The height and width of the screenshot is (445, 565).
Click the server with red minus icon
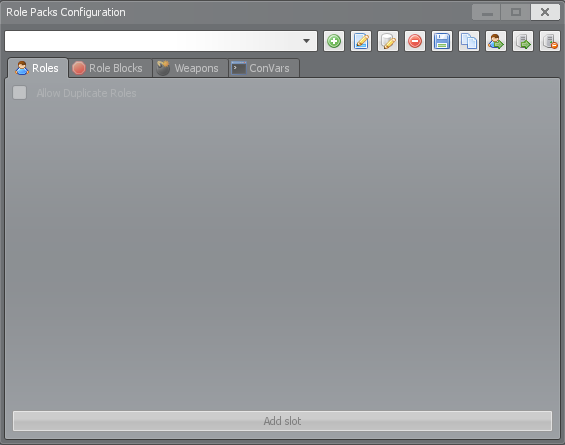550,41
